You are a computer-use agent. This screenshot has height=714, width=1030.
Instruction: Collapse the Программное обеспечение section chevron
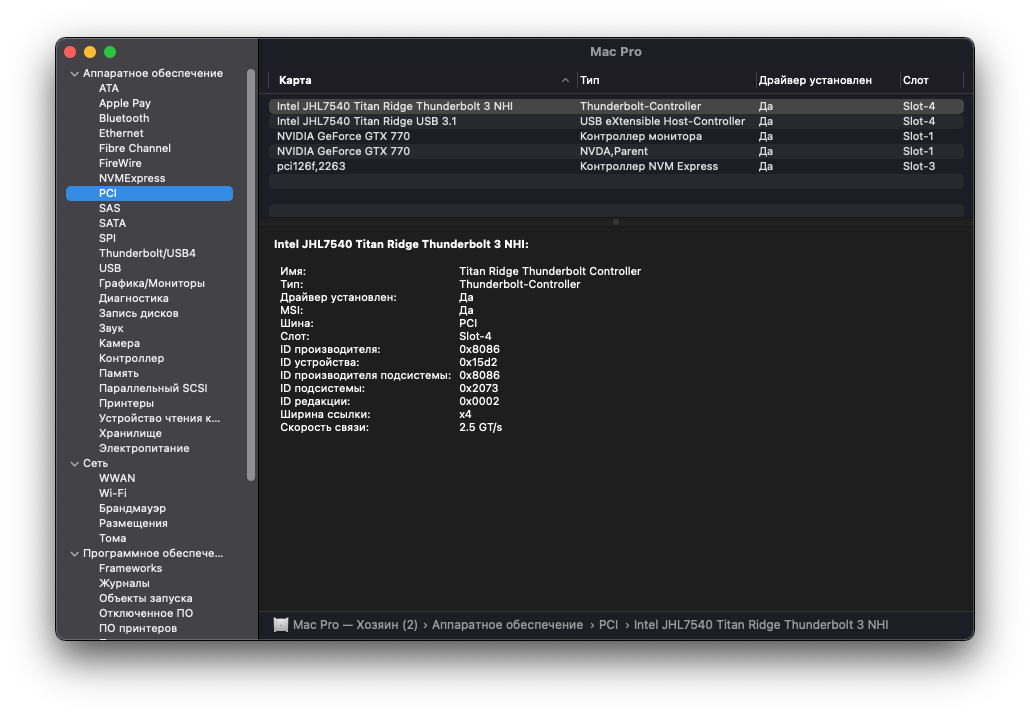point(74,554)
